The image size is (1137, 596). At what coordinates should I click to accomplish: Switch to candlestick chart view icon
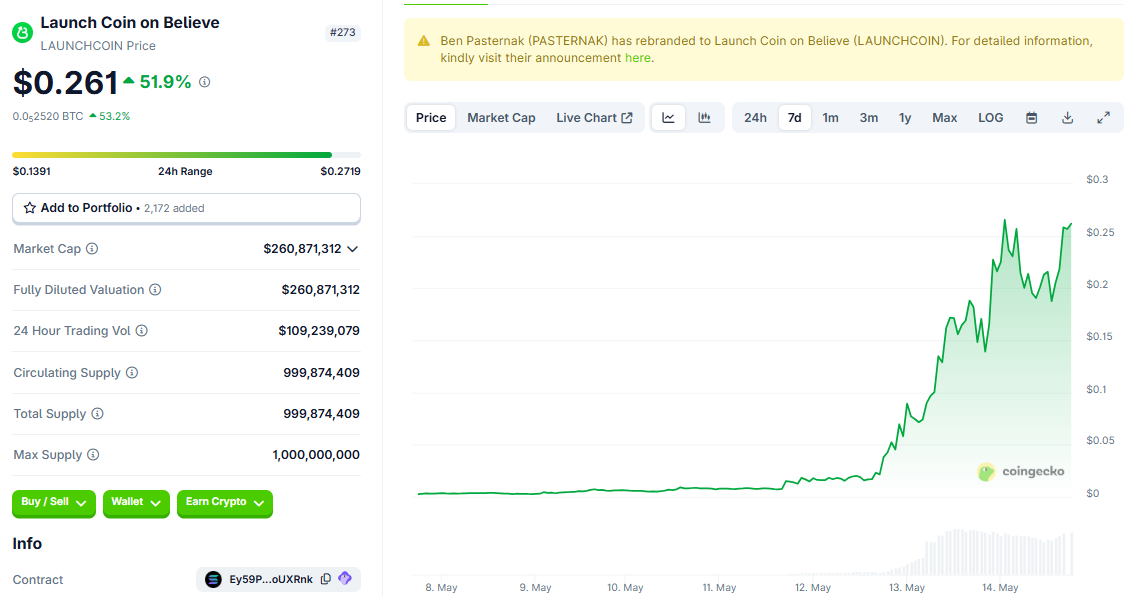(704, 117)
